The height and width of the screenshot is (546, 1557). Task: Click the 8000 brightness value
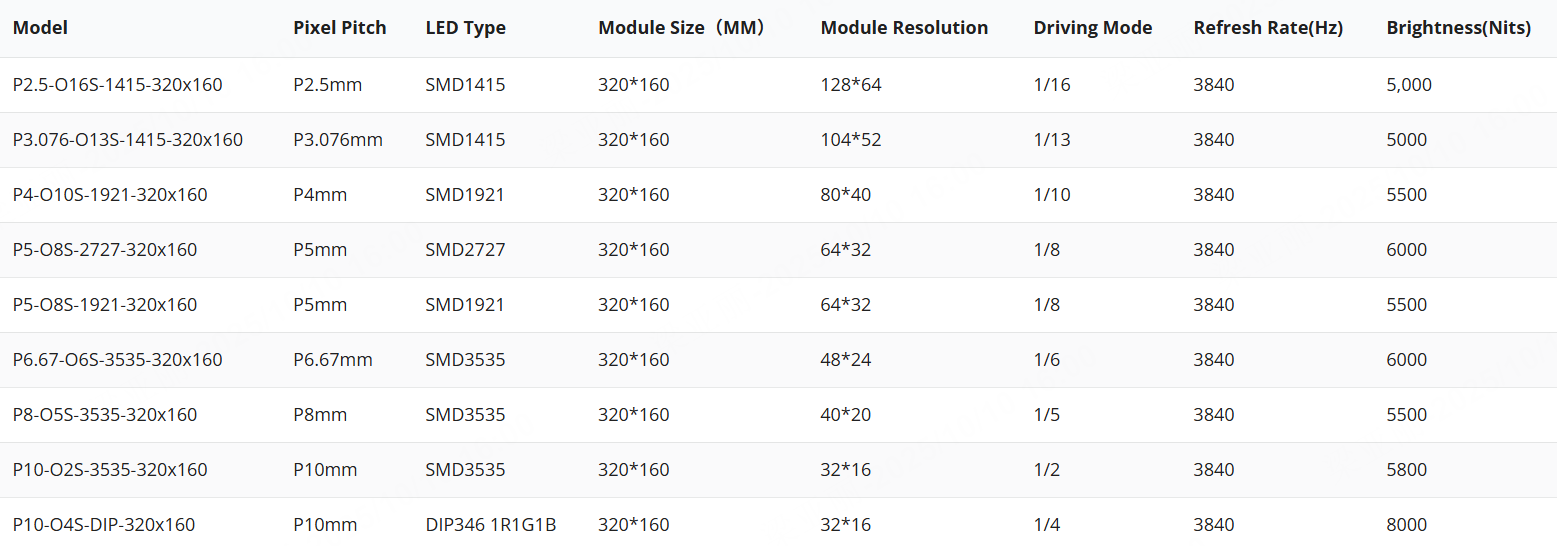click(1406, 525)
